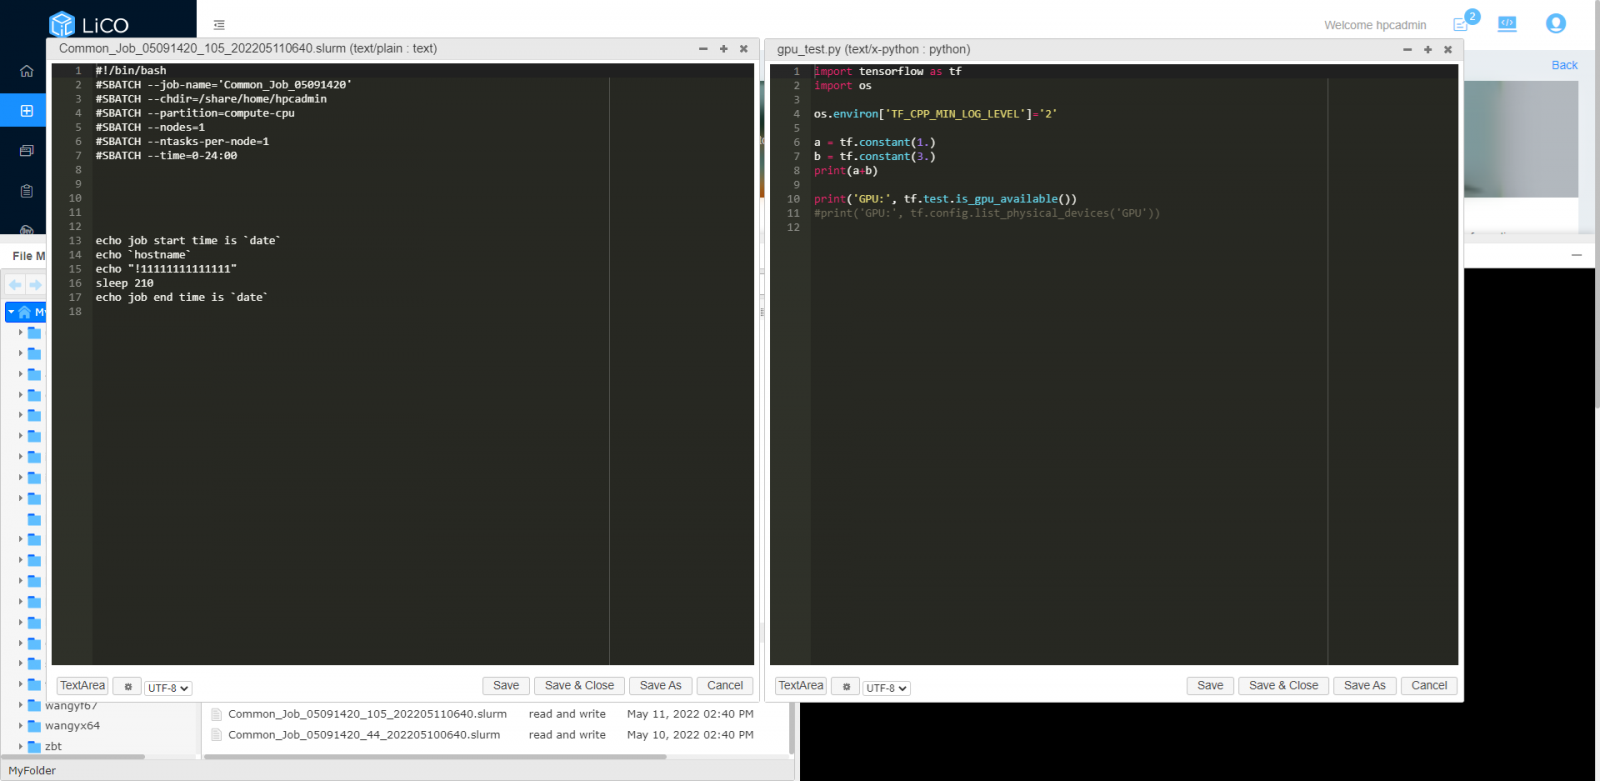Image resolution: width=1600 pixels, height=781 pixels.
Task: Open UTF-8 encoding dropdown in slurm editor
Action: pyautogui.click(x=168, y=688)
